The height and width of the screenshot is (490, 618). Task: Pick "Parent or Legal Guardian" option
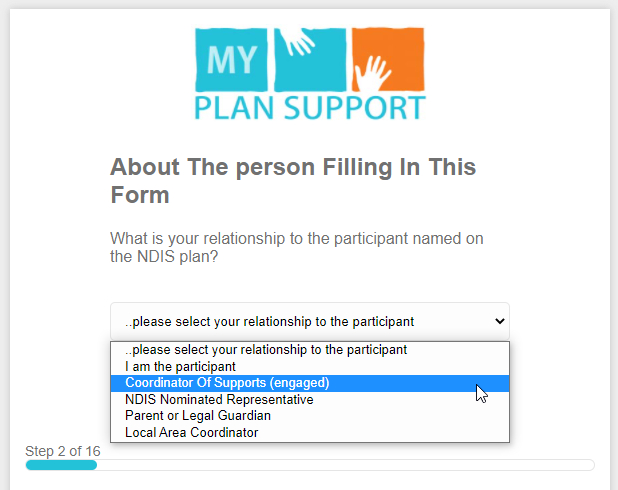tap(198, 415)
